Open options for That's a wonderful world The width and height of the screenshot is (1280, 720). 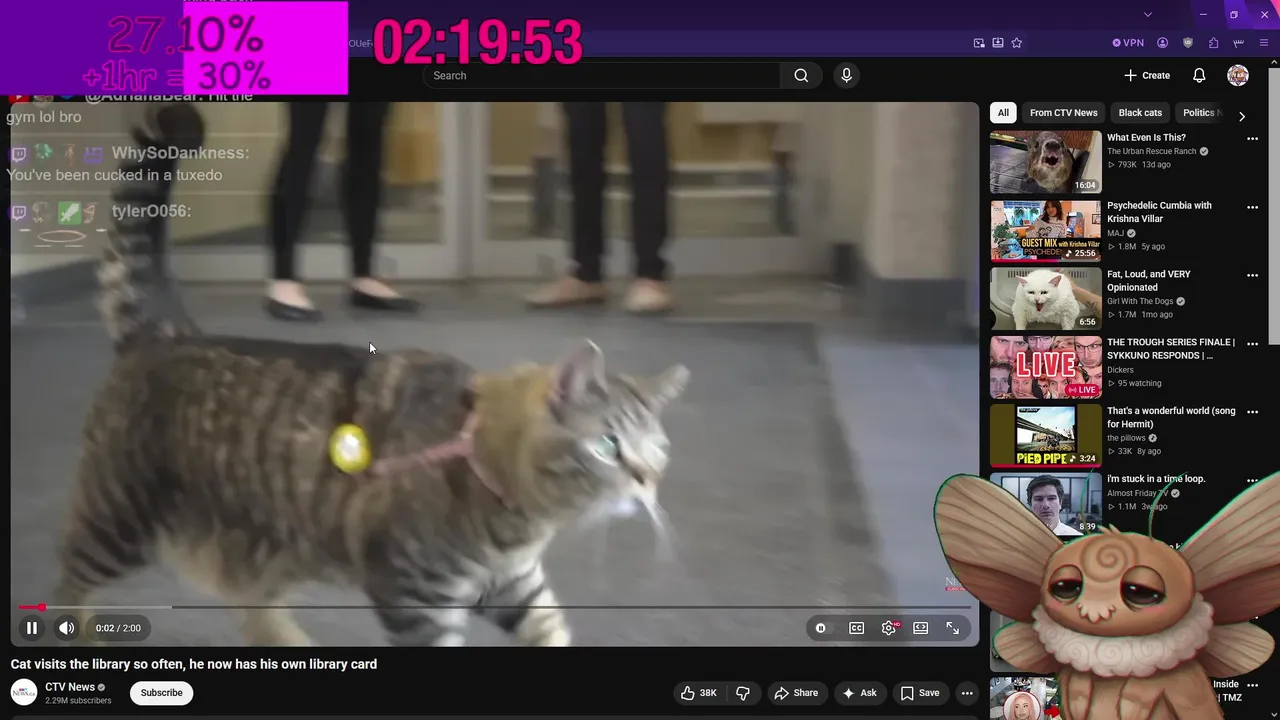[1252, 412]
